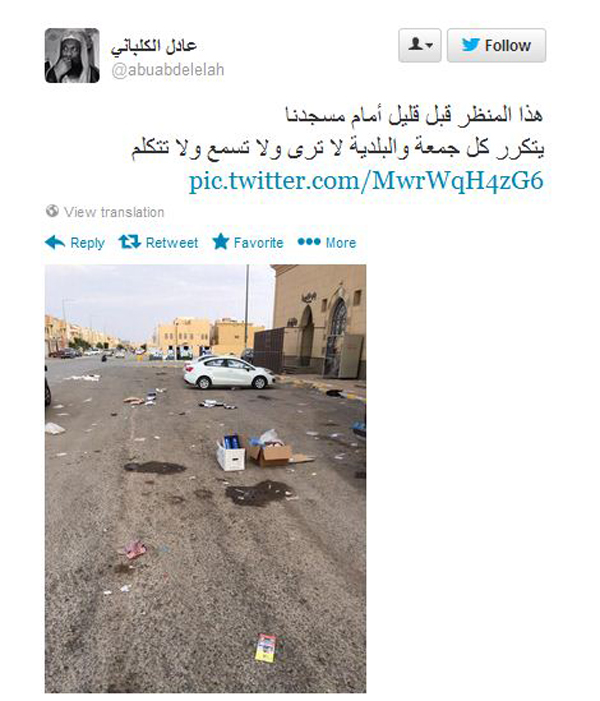Click the Twitter bird Follow button
Viewport: 600px width, 701px height.
pos(496,45)
